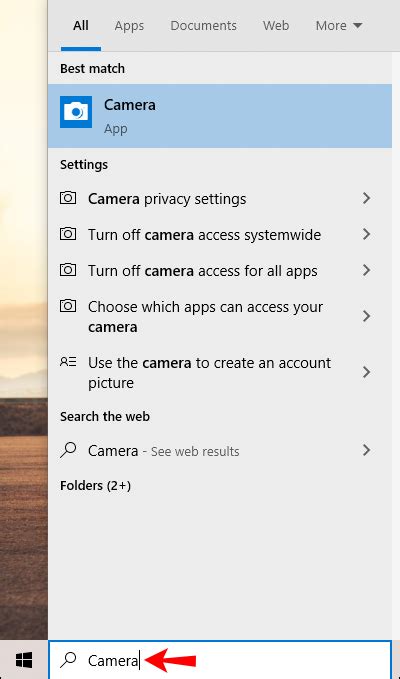
Task: Open Turn off camera access systemwide
Action: [x=220, y=235]
